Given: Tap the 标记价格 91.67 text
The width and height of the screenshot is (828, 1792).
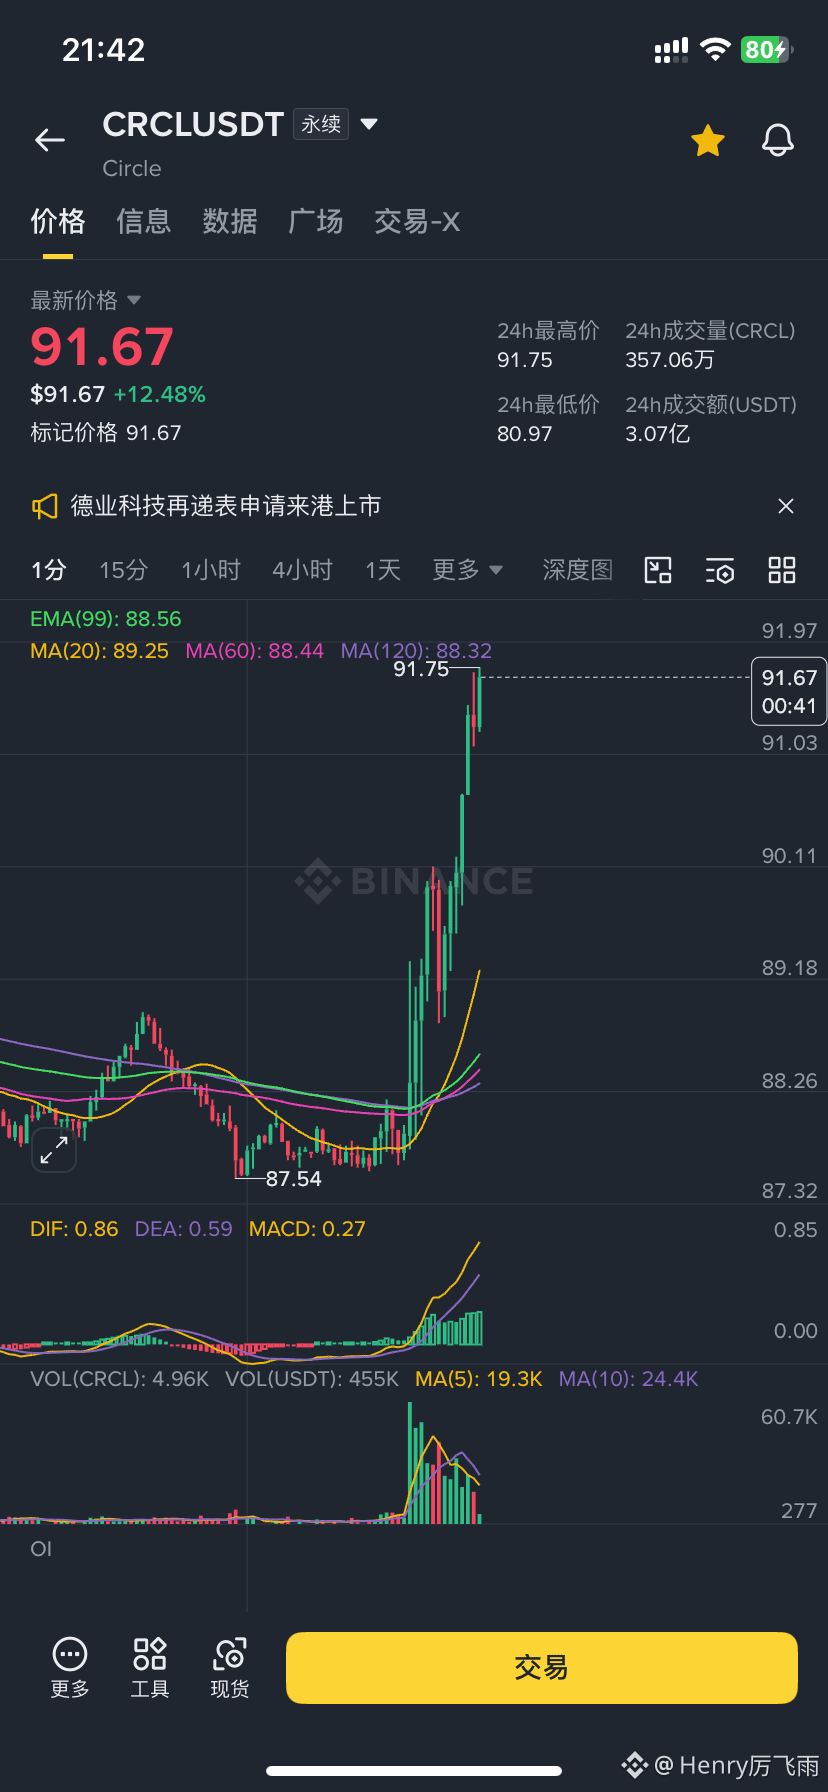Looking at the screenshot, I should [106, 433].
